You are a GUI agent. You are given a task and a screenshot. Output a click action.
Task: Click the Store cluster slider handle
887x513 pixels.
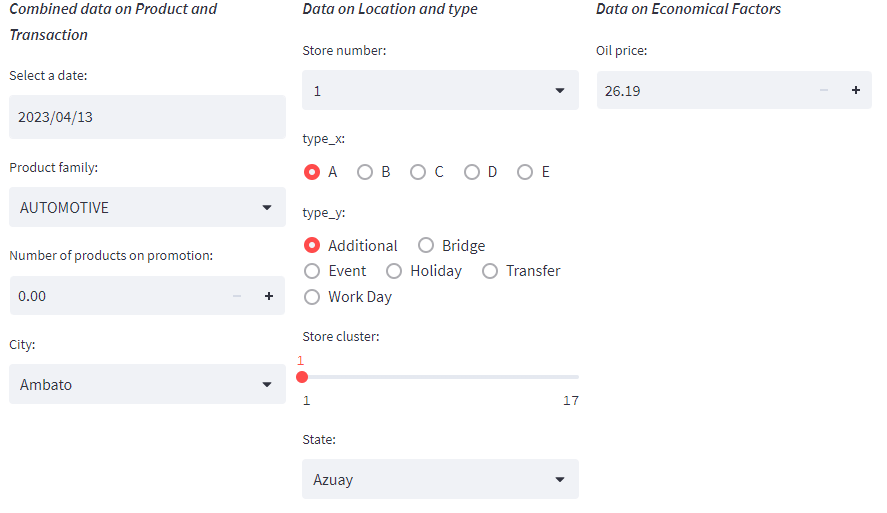pyautogui.click(x=302, y=377)
